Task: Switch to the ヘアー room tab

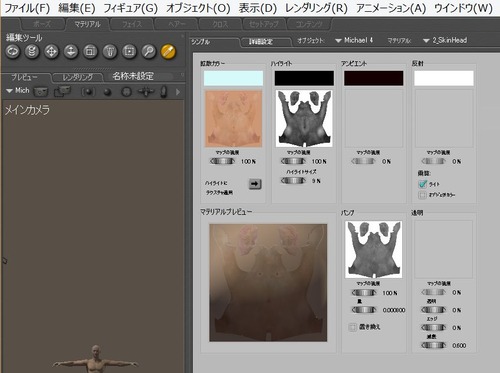Action: tap(176, 24)
